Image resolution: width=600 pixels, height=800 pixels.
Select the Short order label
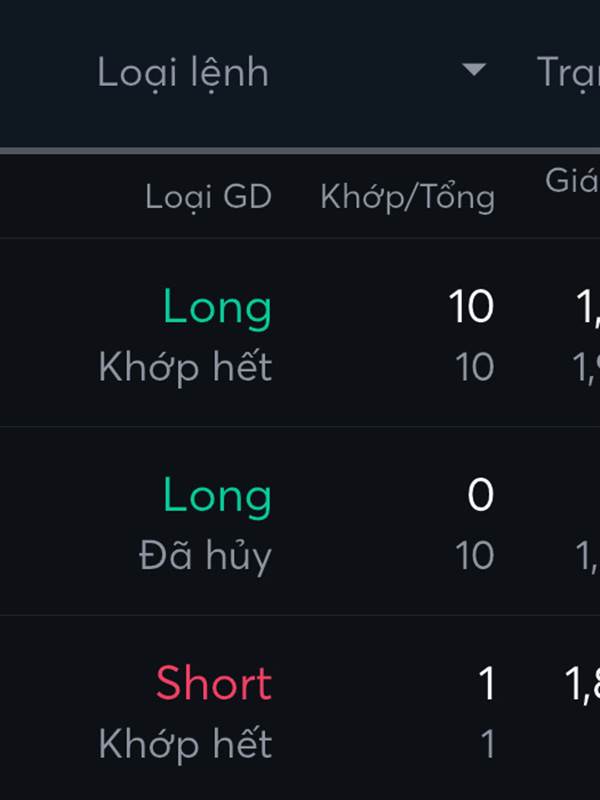tap(213, 684)
